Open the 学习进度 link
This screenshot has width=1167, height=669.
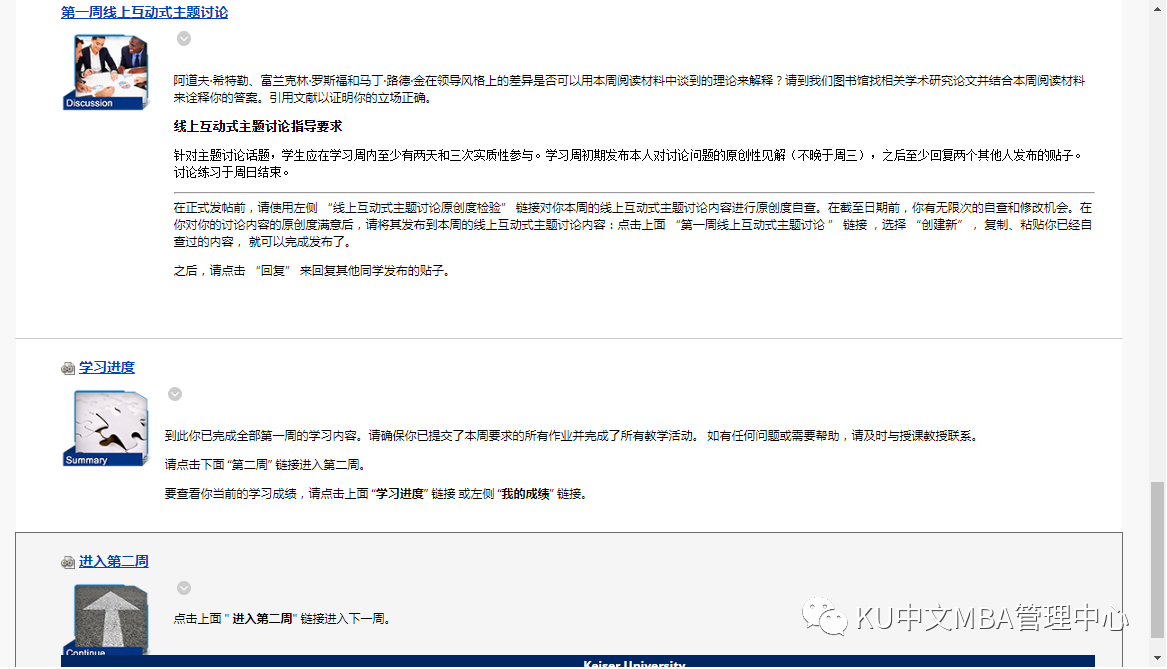tap(106, 367)
